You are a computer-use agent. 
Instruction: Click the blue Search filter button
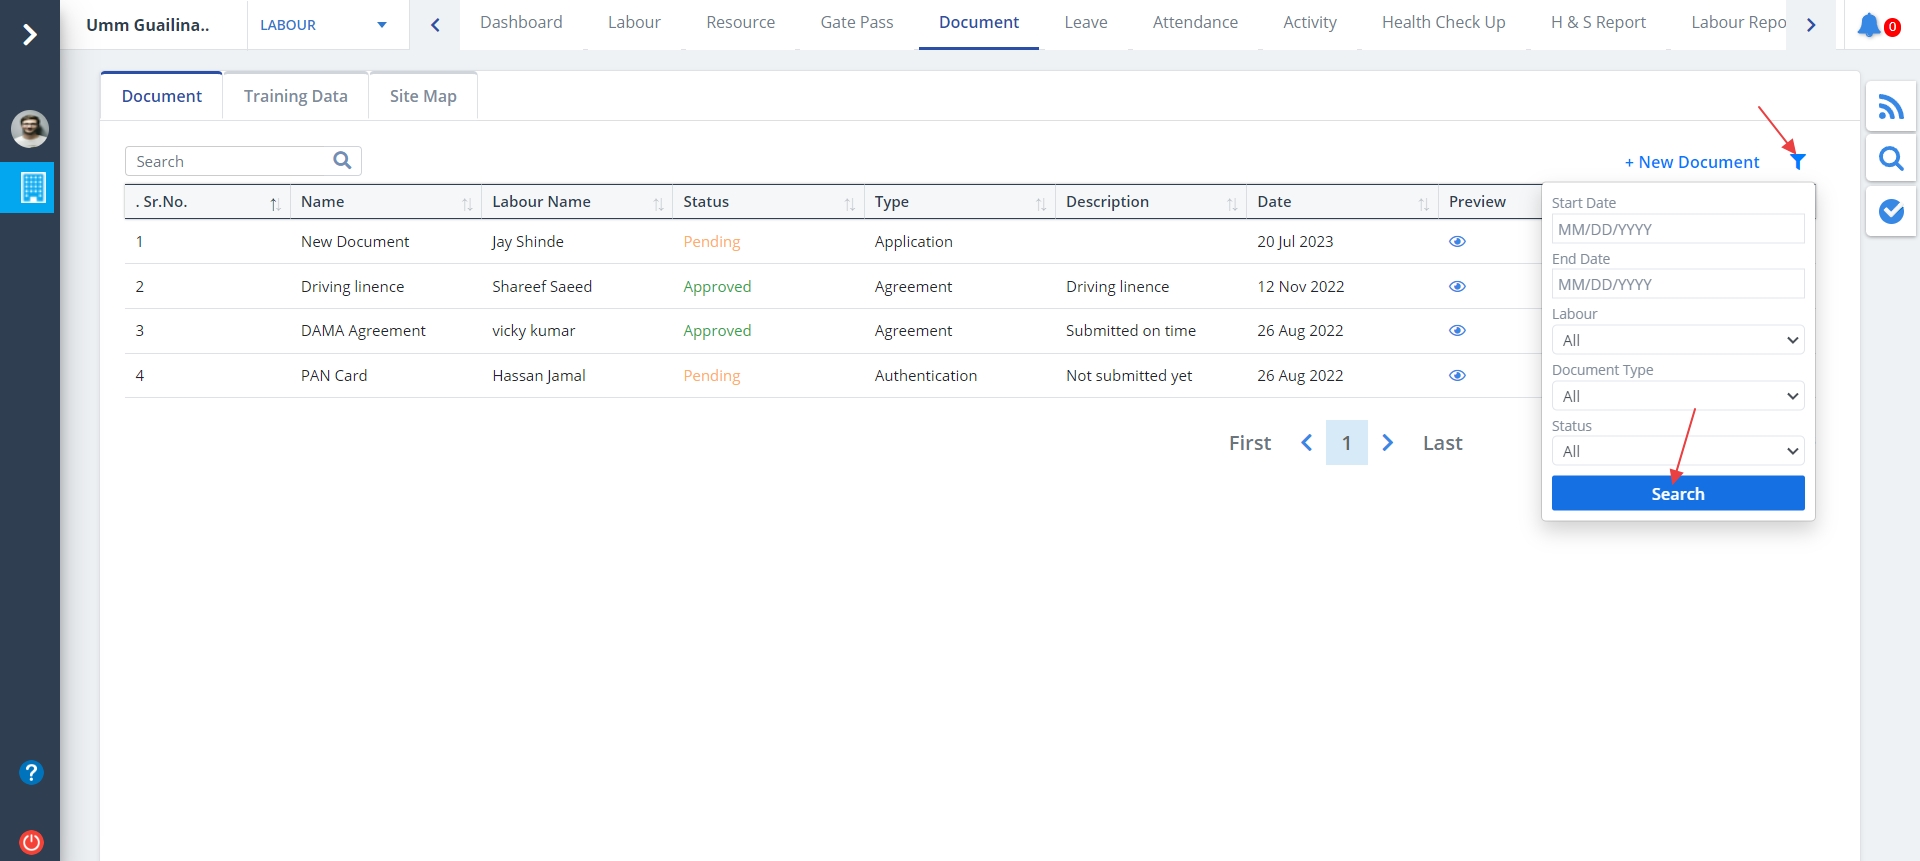(1677, 494)
